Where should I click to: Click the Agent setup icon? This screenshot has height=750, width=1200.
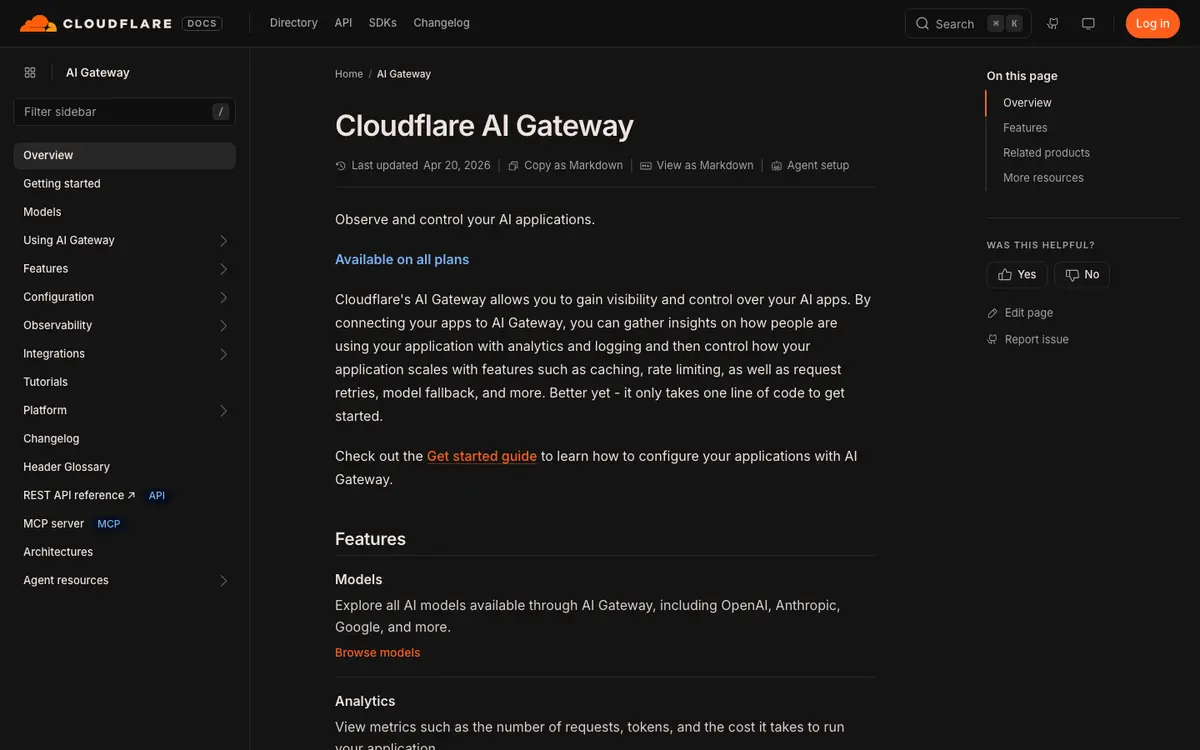click(777, 166)
